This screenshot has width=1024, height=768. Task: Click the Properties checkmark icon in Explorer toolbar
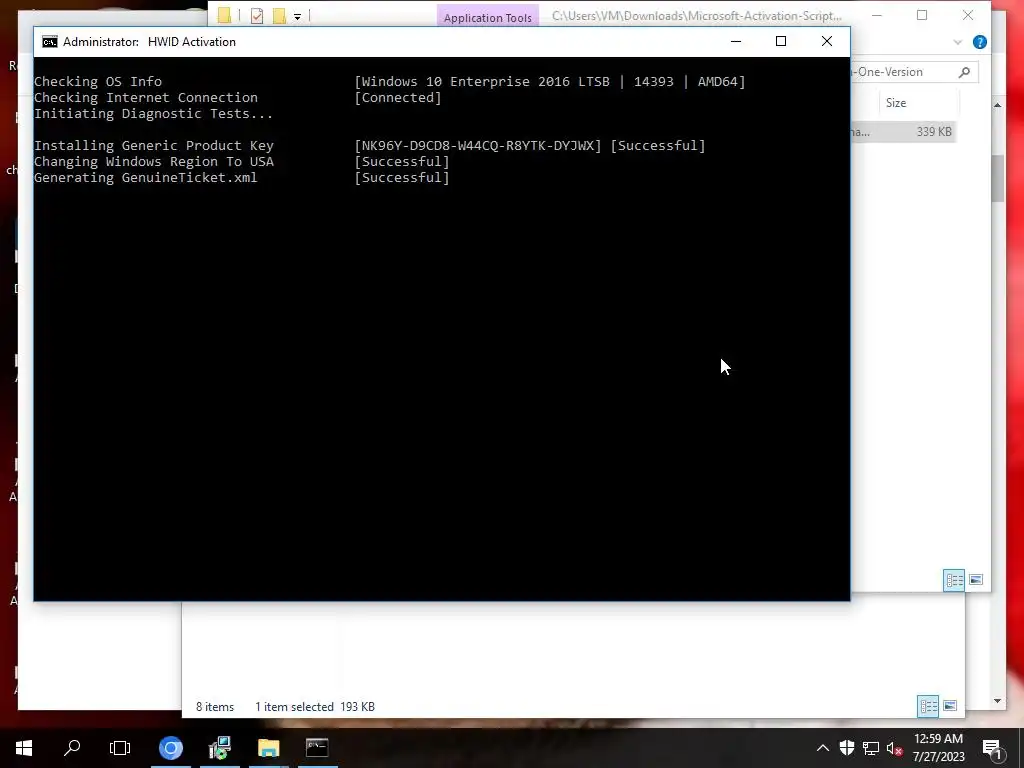click(257, 16)
